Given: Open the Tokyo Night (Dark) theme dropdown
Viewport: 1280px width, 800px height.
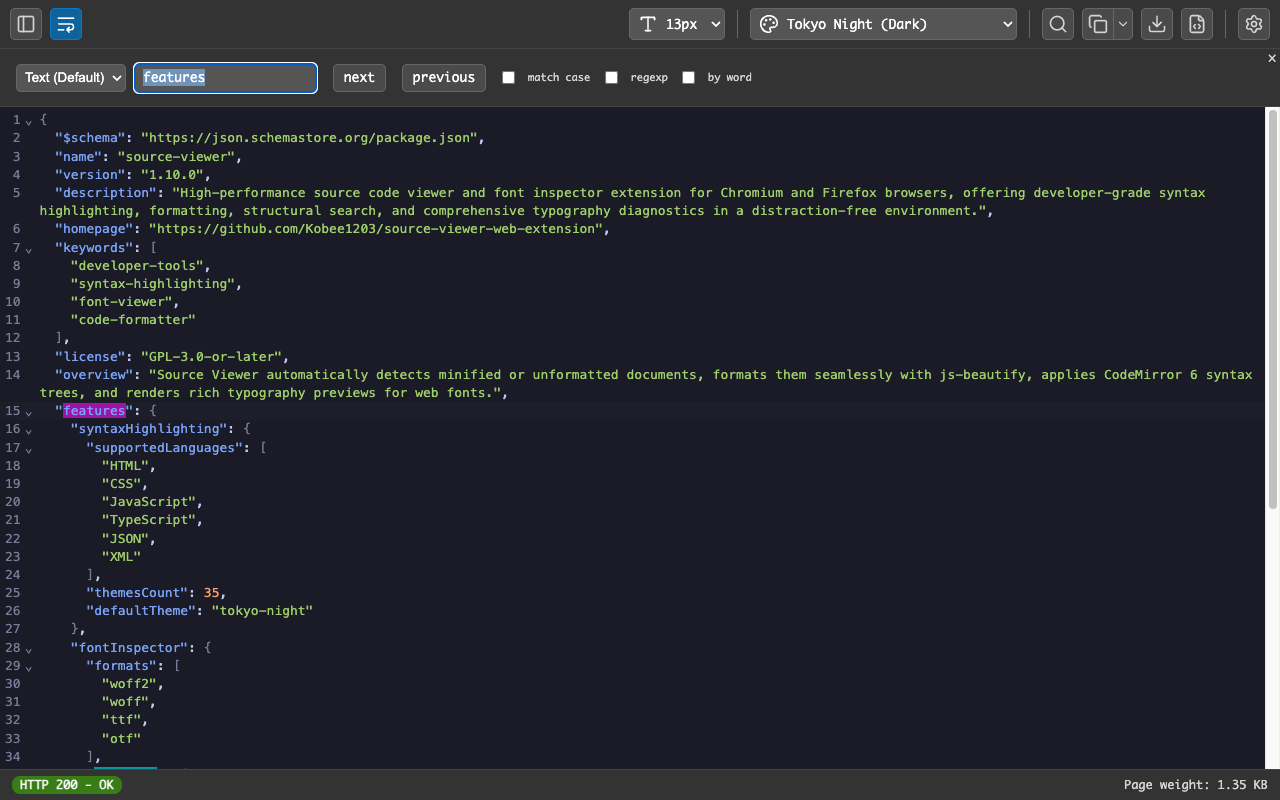Looking at the screenshot, I should 883,24.
